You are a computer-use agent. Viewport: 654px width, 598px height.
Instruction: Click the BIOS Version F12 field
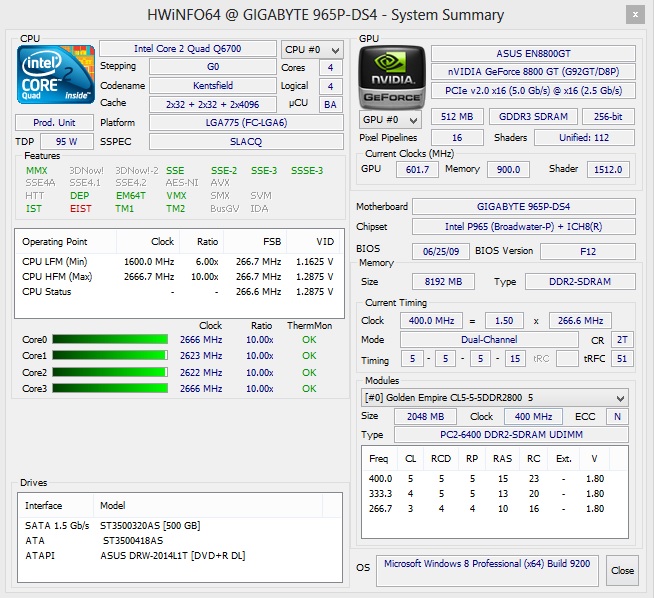[x=588, y=251]
